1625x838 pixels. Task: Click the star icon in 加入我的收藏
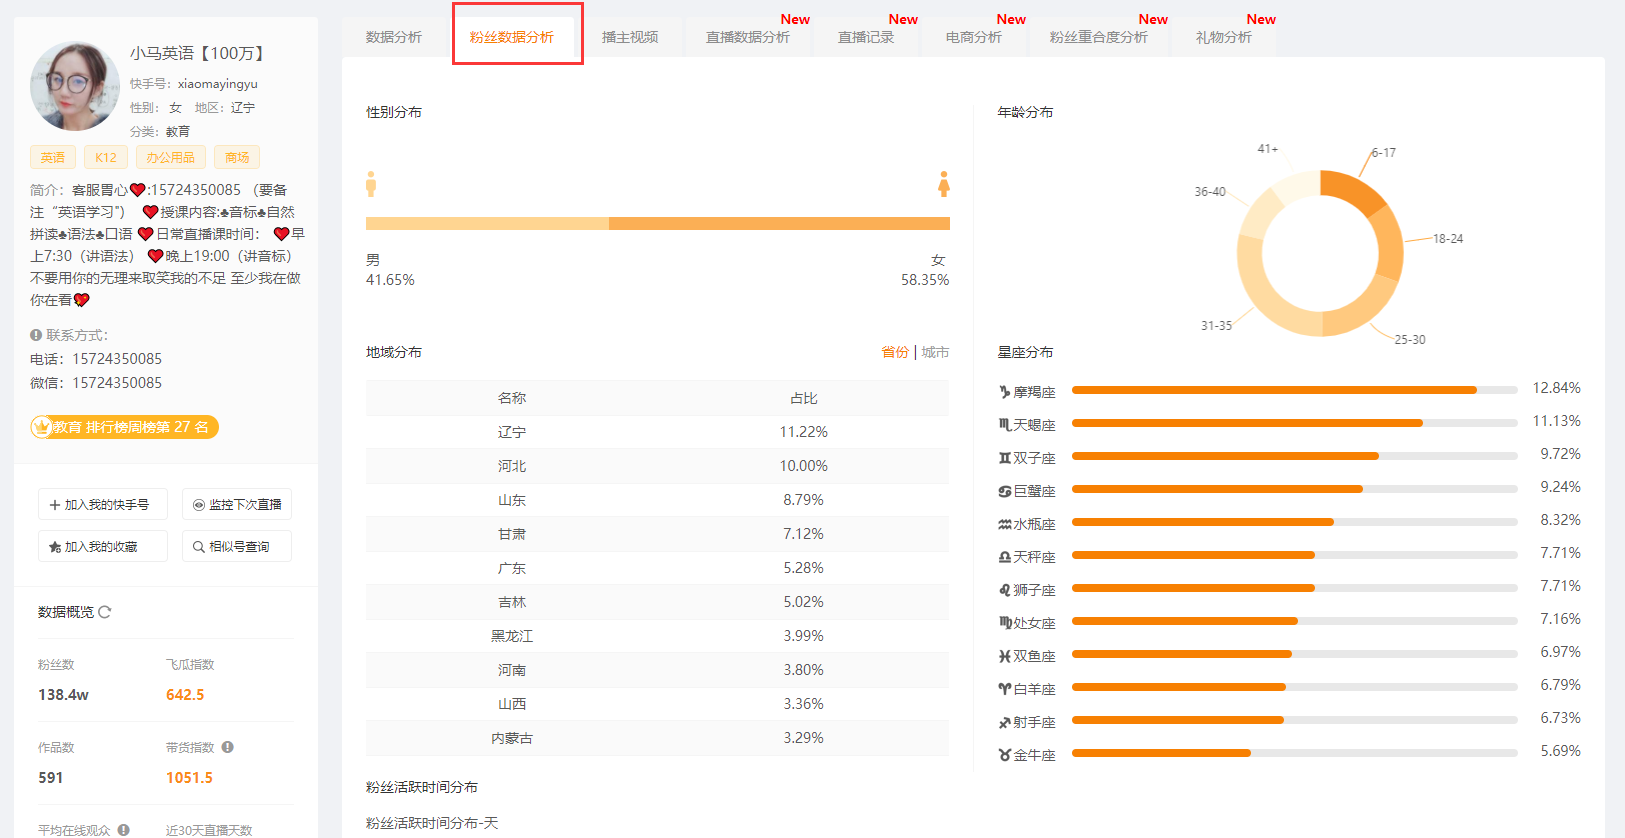55,547
